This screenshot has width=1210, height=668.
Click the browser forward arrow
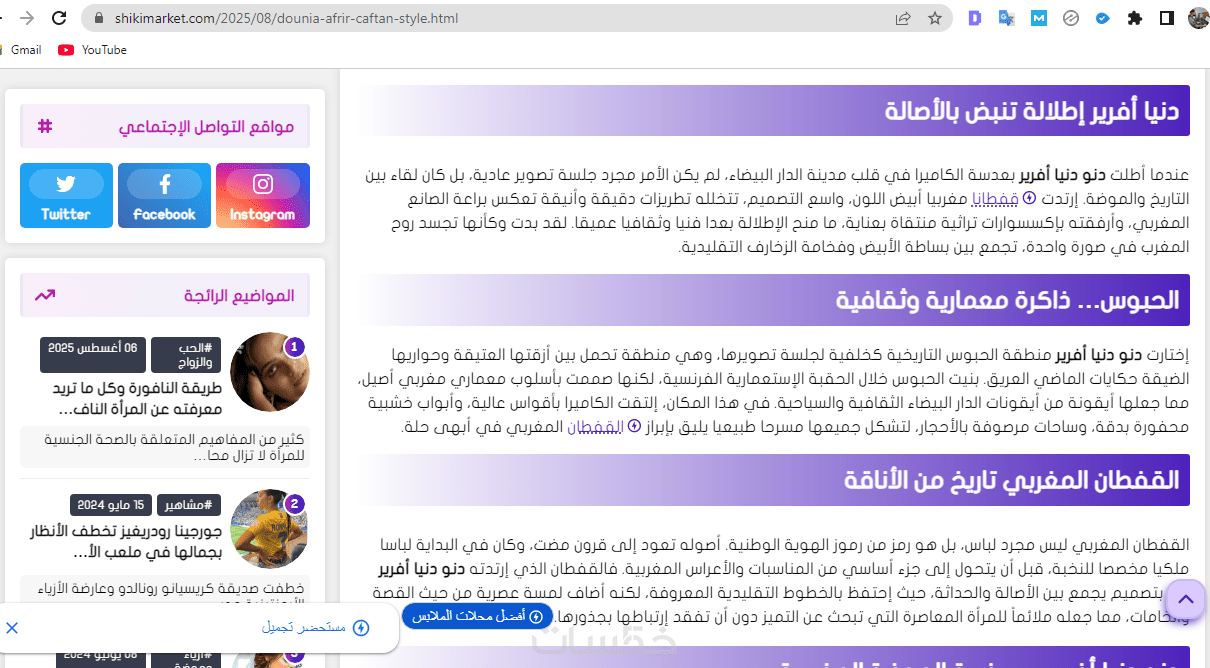(x=27, y=18)
